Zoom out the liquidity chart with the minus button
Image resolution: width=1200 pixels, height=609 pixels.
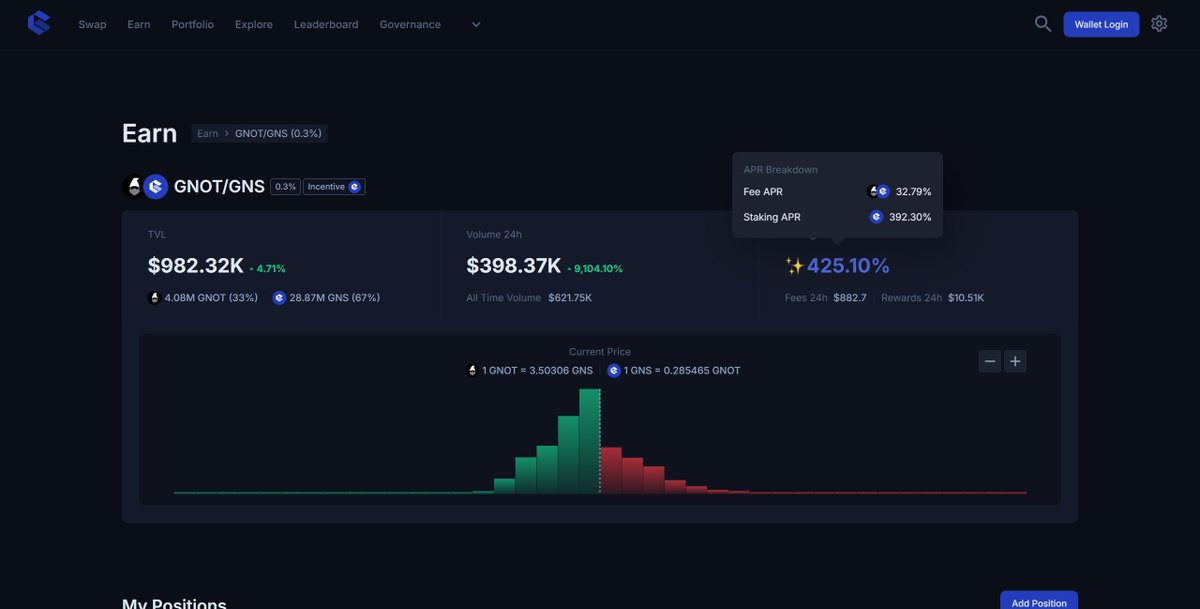(990, 361)
